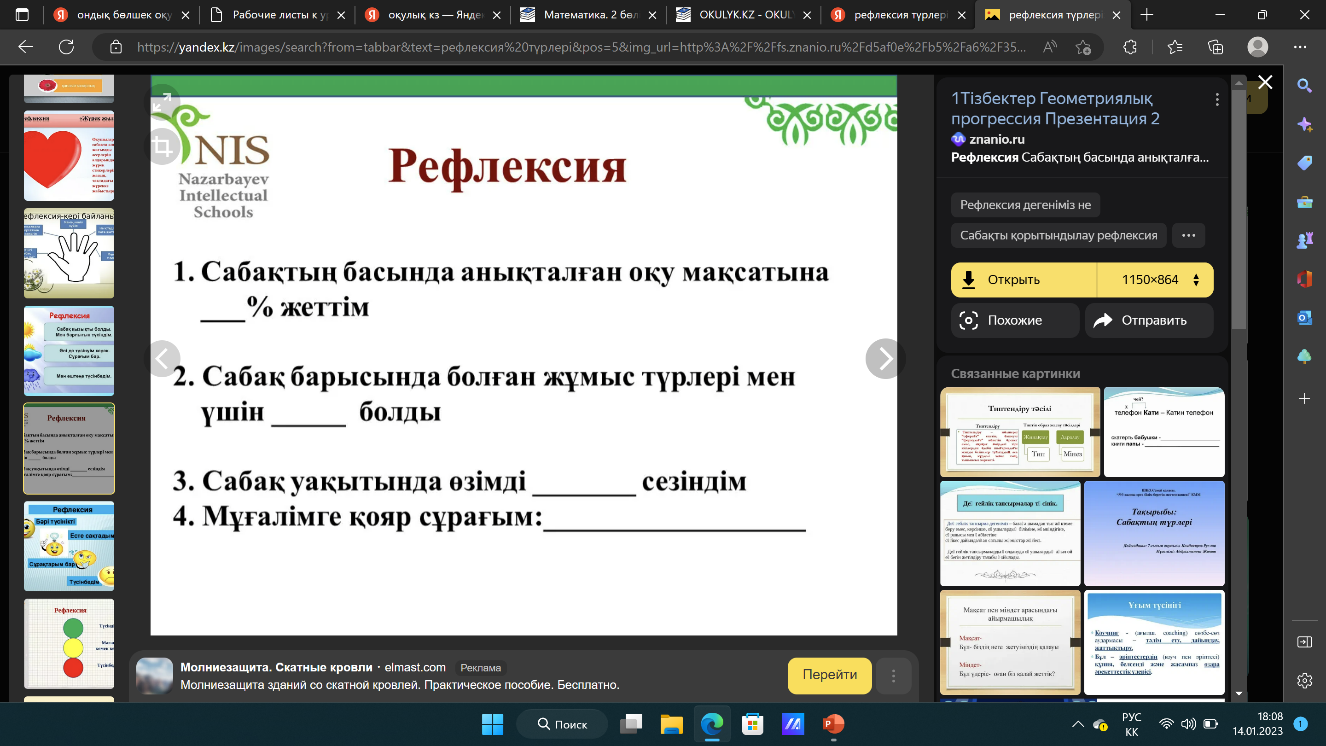The width and height of the screenshot is (1326, 746).
Task: Open the browser extensions menu
Action: click(x=1131, y=47)
